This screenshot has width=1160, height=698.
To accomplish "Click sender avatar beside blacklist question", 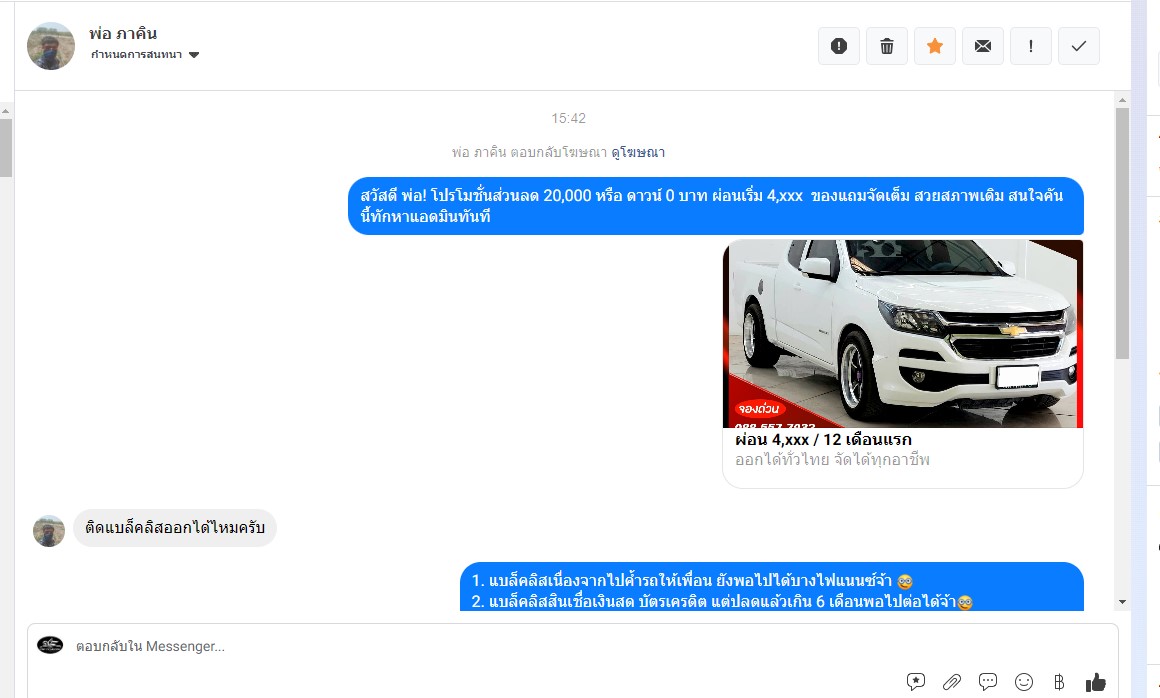I will click(x=49, y=531).
